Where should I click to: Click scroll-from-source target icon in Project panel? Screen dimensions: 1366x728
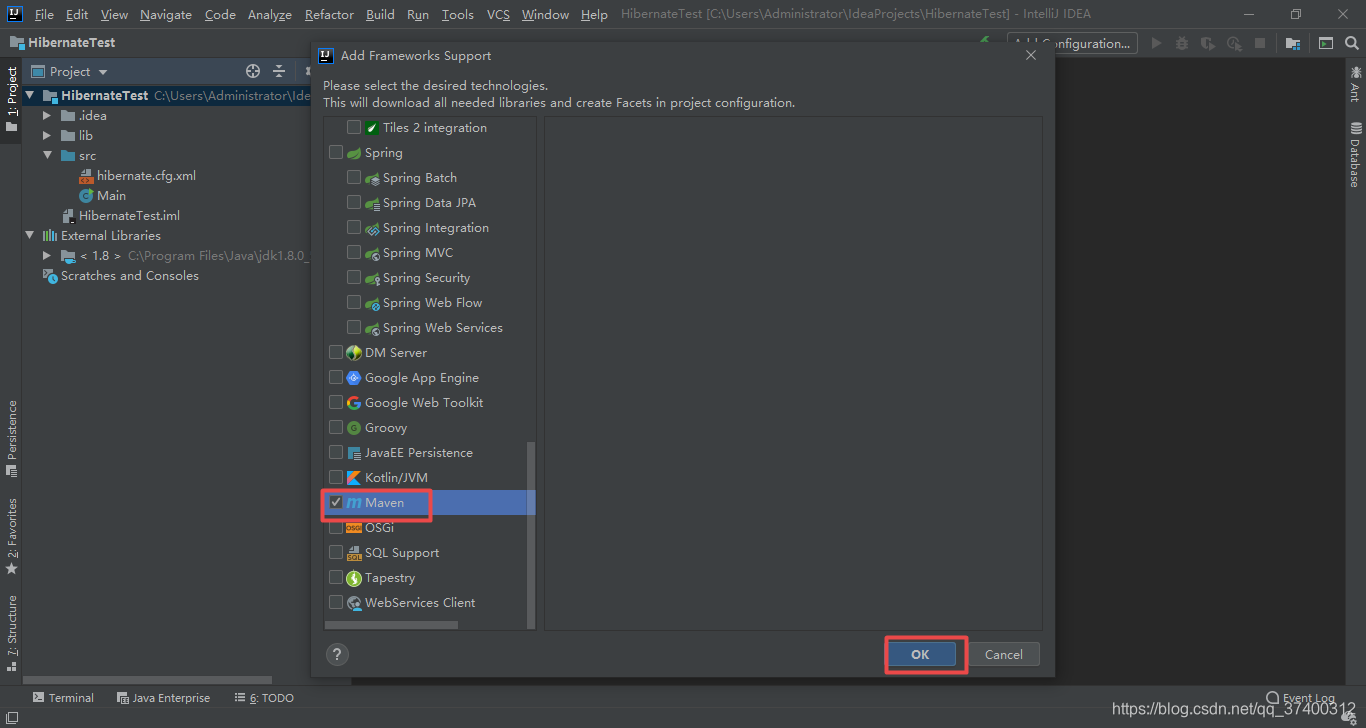(x=253, y=71)
